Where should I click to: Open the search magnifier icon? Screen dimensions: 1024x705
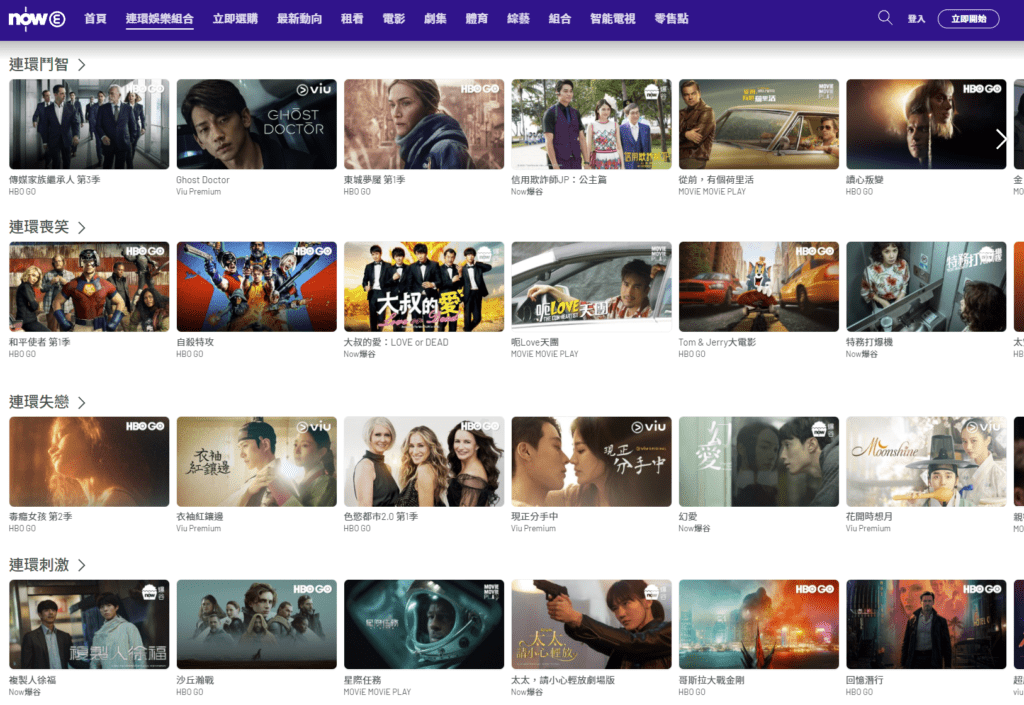[884, 18]
